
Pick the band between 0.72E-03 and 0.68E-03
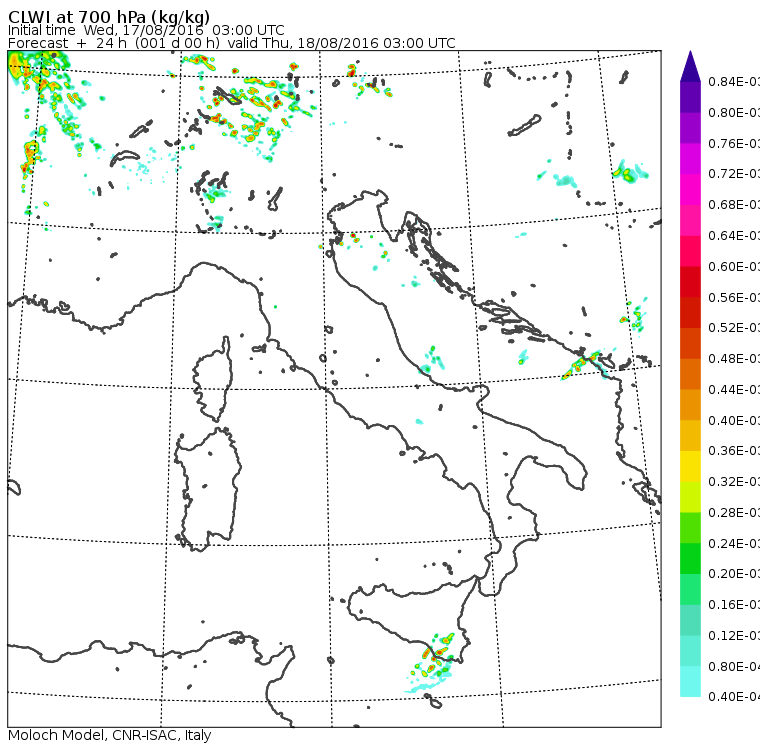point(690,190)
